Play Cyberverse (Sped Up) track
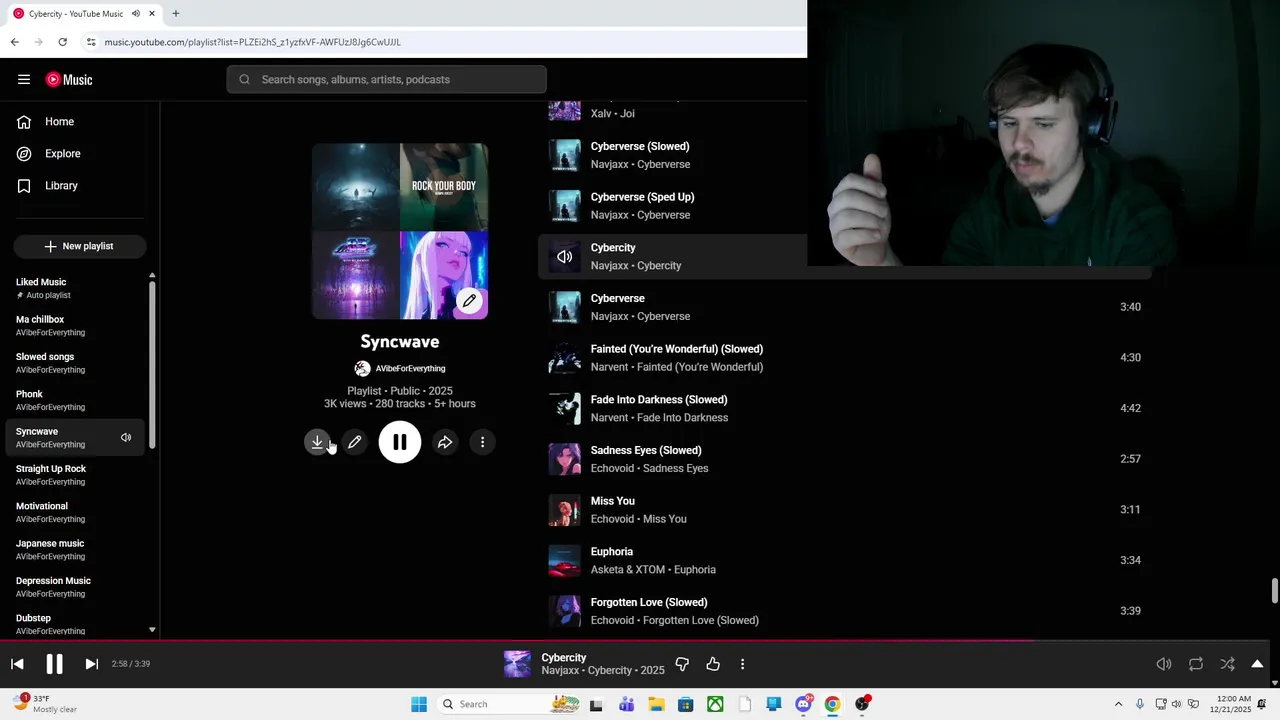Screen dimensions: 1280x720 [642, 198]
